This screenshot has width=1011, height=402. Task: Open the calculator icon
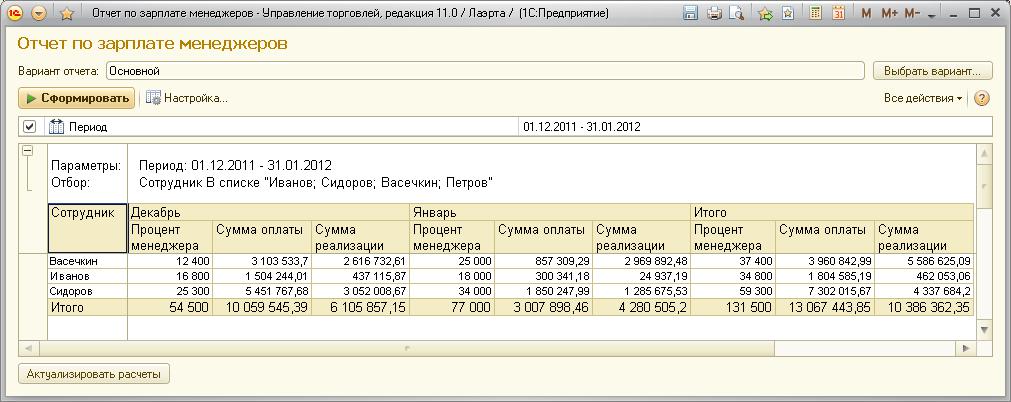pyautogui.click(x=816, y=13)
